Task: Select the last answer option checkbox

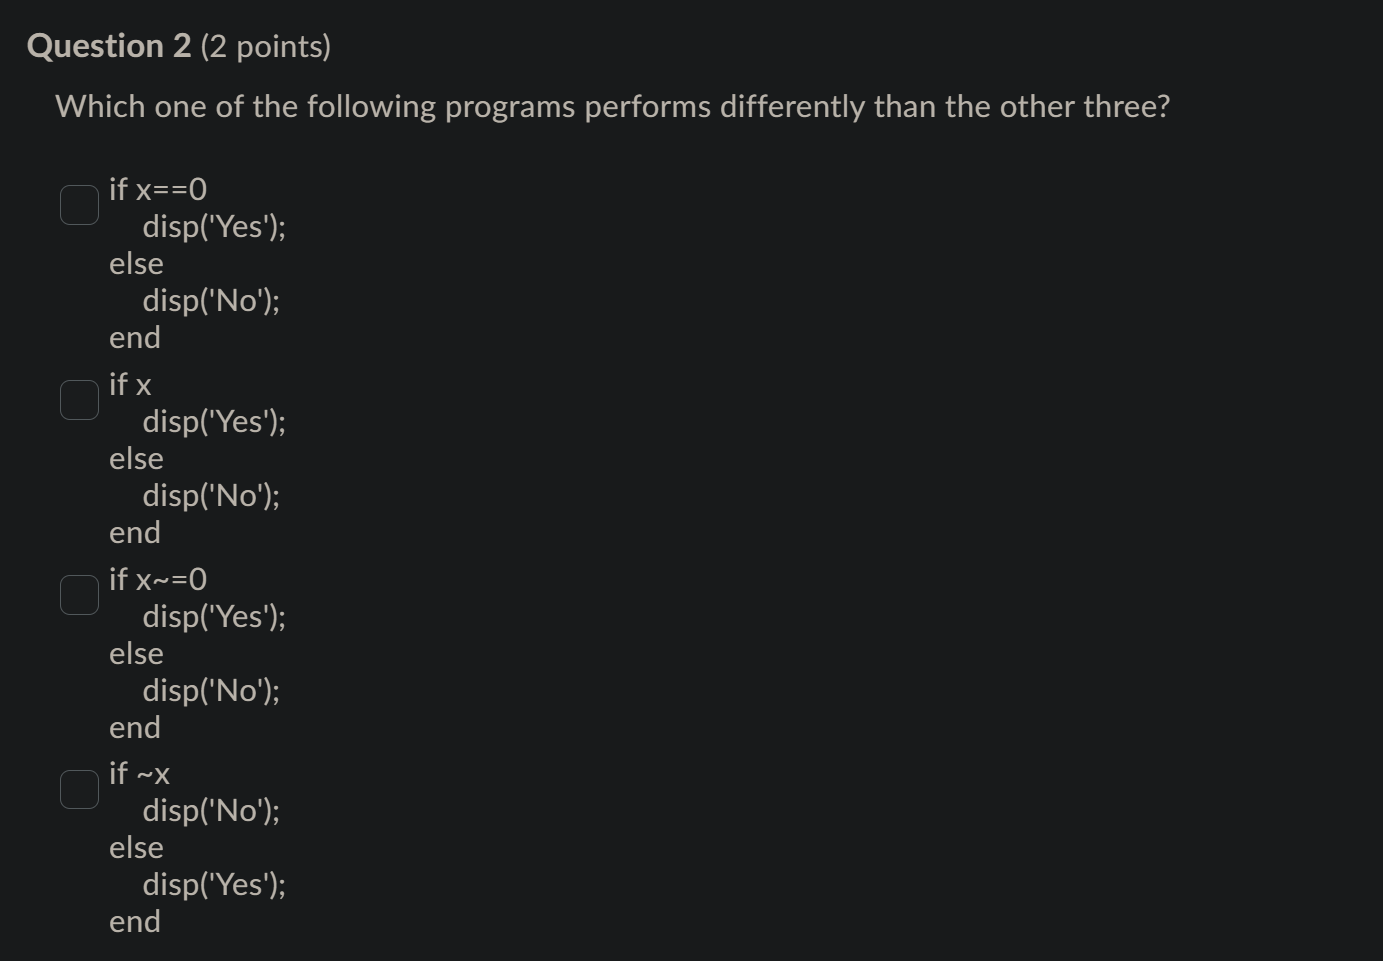Action: pyautogui.click(x=79, y=788)
